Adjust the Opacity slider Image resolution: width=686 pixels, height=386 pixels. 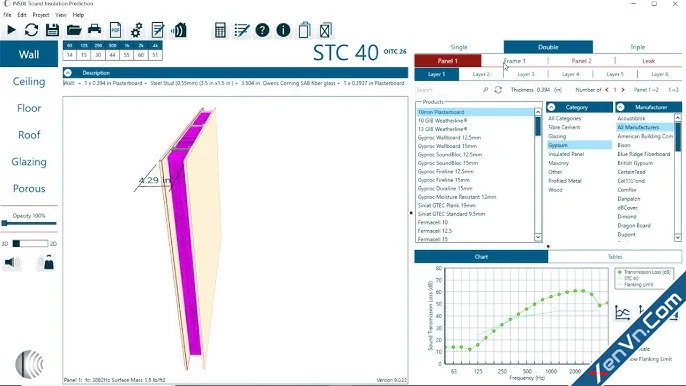coord(29,223)
